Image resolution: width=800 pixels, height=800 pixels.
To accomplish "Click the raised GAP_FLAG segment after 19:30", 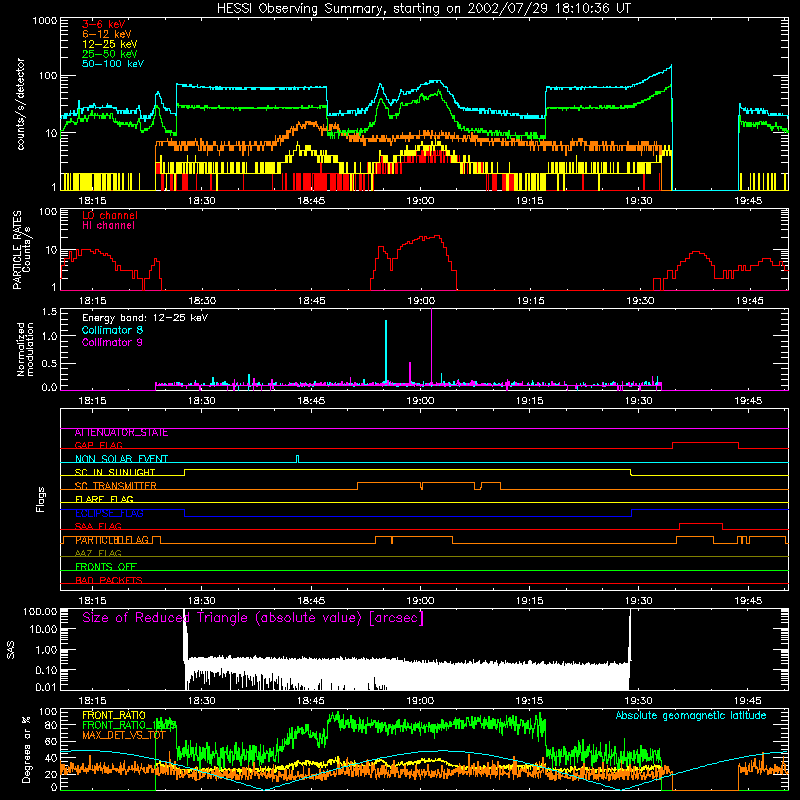I will coord(706,443).
